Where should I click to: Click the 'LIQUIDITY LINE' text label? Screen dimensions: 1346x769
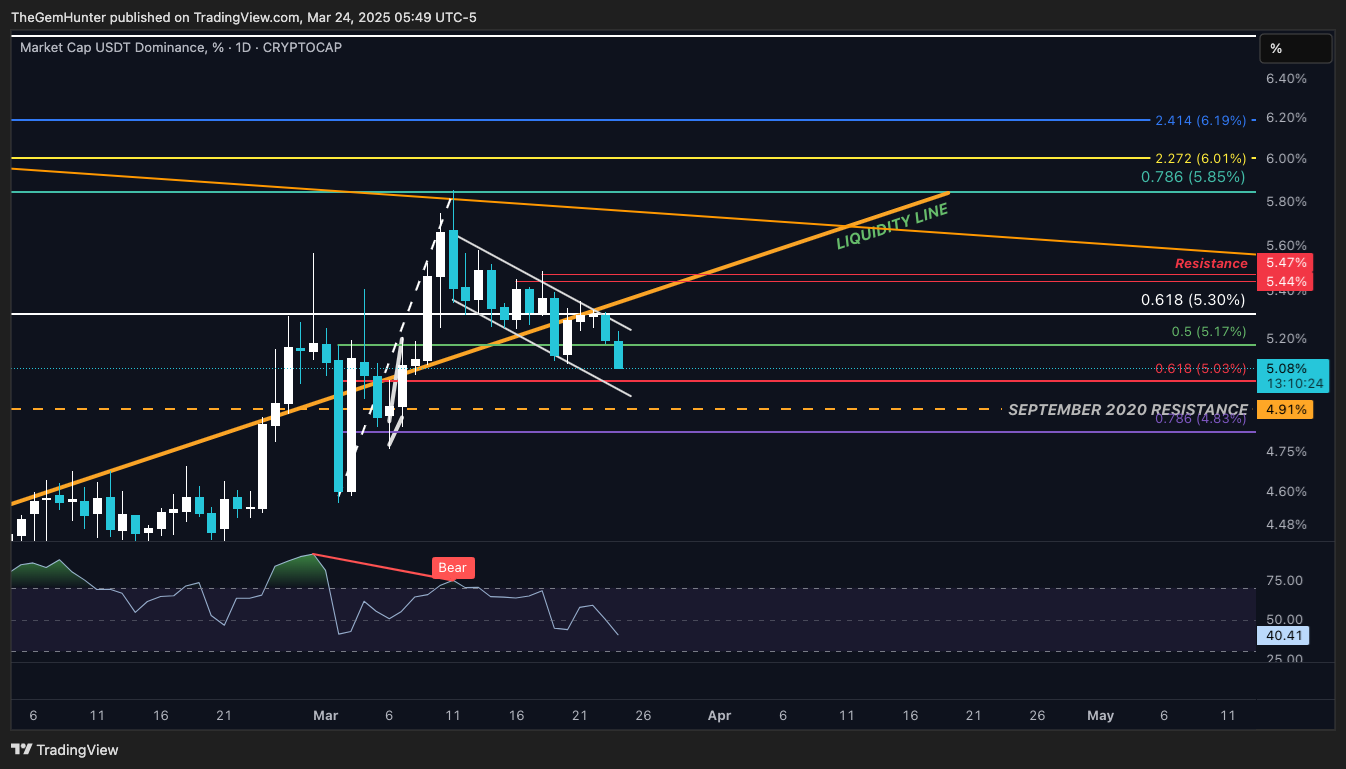pos(892,226)
